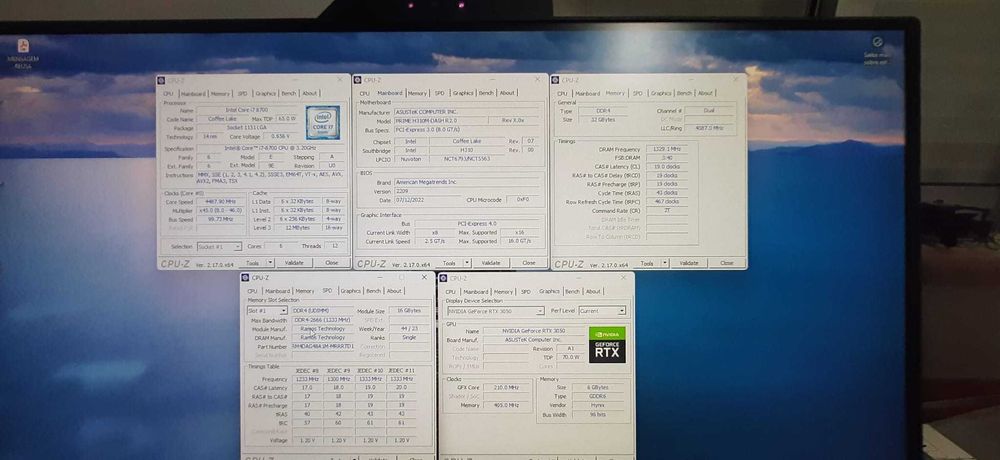Click the CPU-Z title icon in Graphics window
Viewport: 1000px width, 460px height.
pyautogui.click(x=444, y=278)
